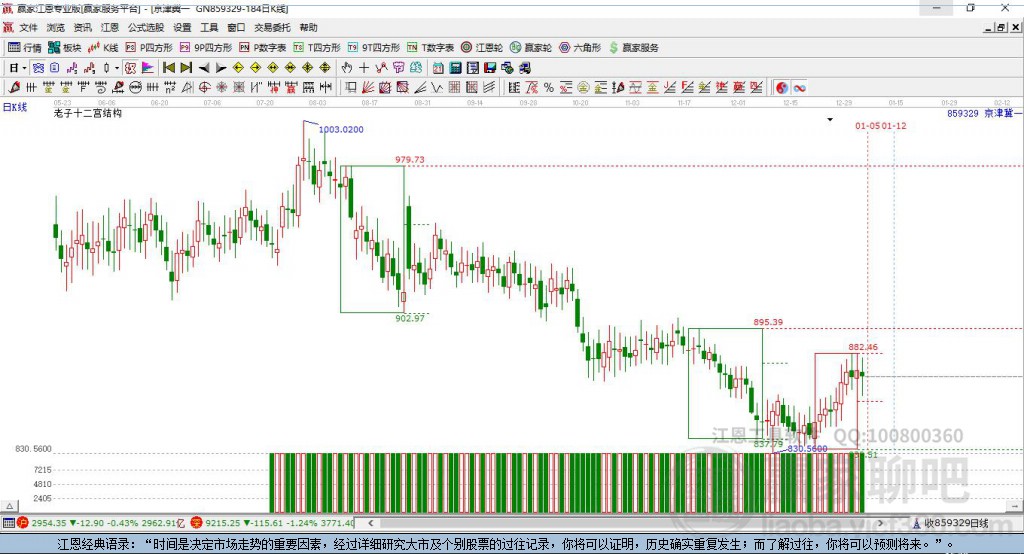This screenshot has width=1024, height=554.
Task: Open the 帮助 help menu
Action: pyautogui.click(x=308, y=27)
